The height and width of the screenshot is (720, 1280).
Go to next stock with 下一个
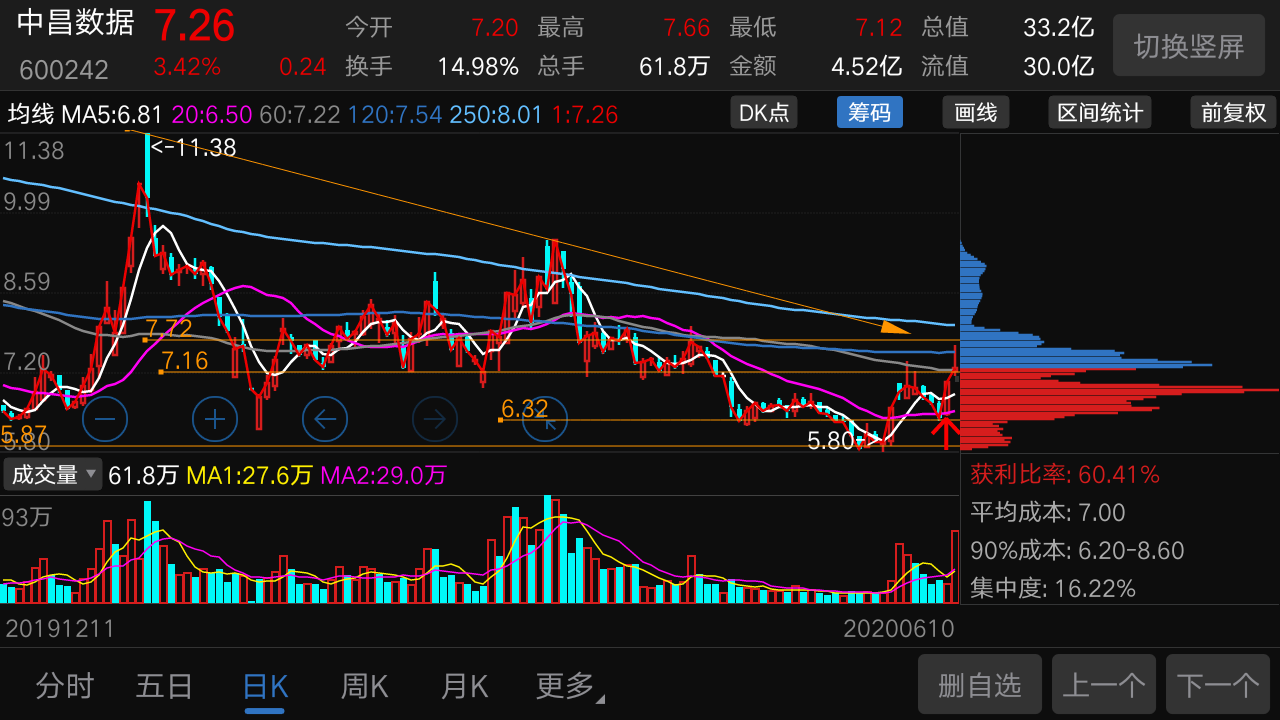pyautogui.click(x=1218, y=685)
